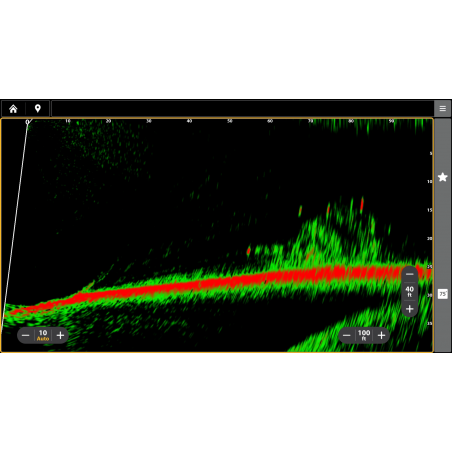Select the 75° temperature box in the sidebar
This screenshot has width=452, height=452.
[443, 294]
